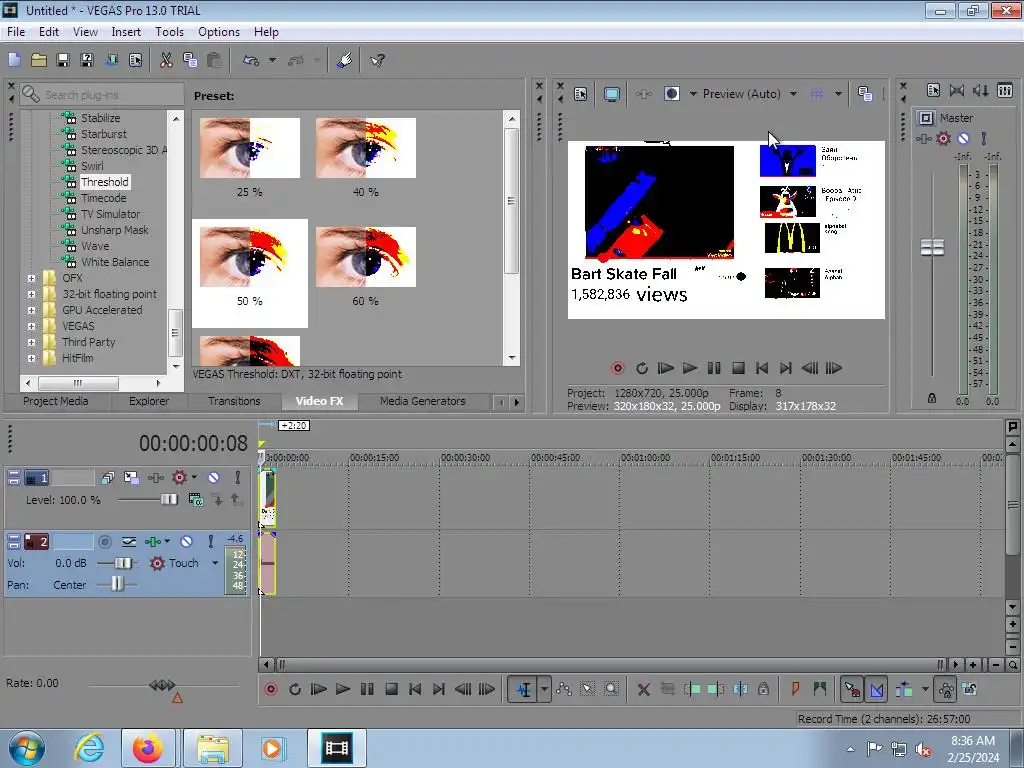The image size is (1024, 768).
Task: Open Project Video Properties in preview toolbar
Action: (581, 94)
